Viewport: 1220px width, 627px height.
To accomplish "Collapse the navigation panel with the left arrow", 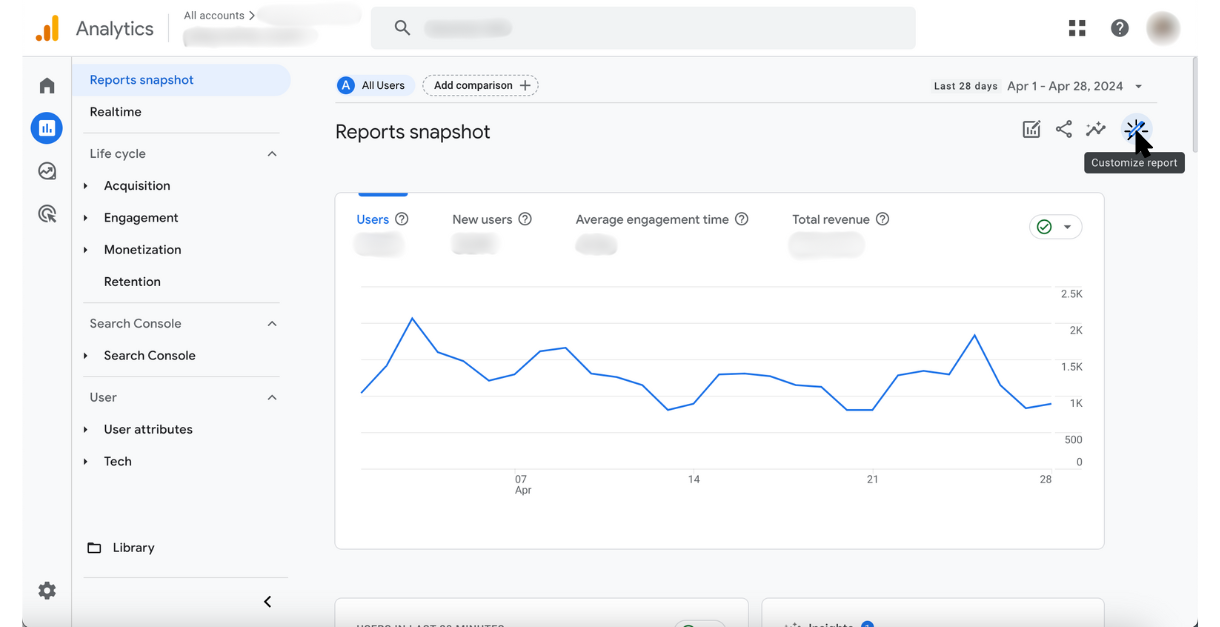I will [267, 601].
